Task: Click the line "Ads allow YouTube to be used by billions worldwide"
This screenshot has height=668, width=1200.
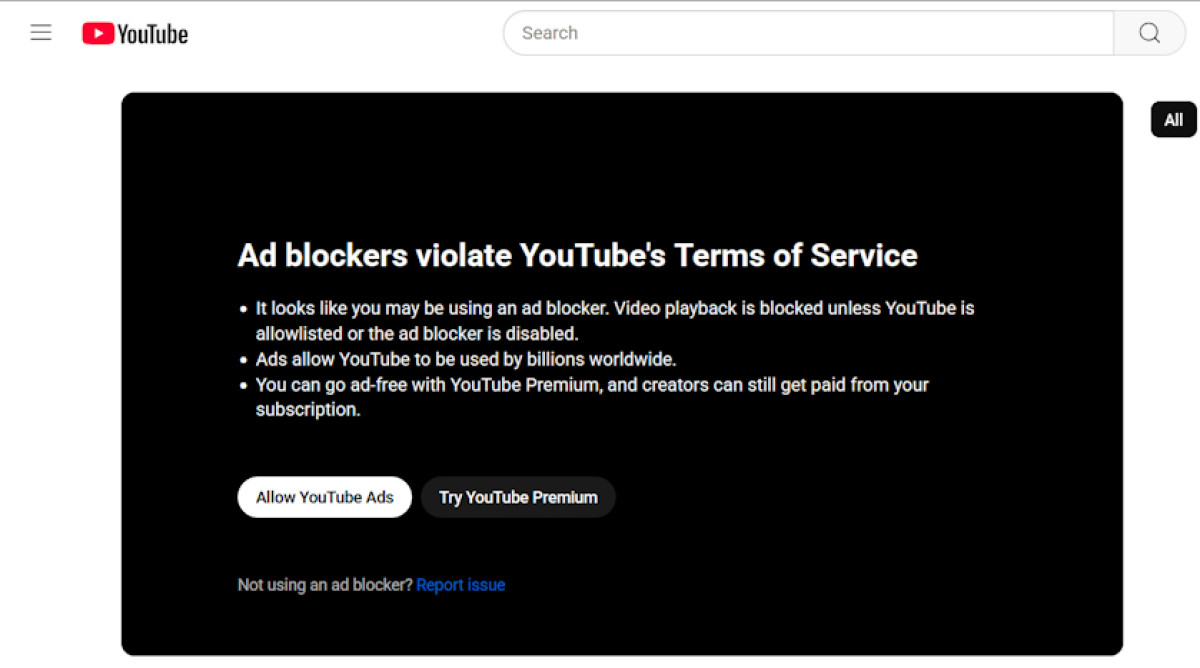Action: [466, 359]
